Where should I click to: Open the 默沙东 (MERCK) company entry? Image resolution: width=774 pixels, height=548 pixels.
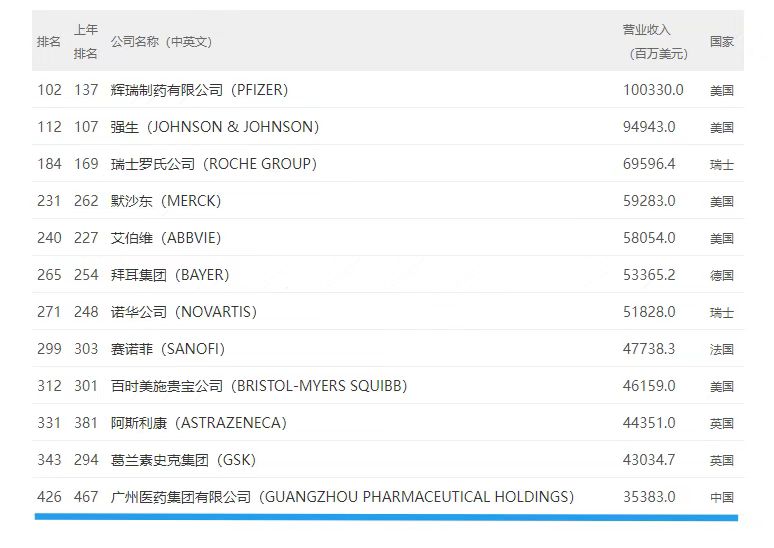tap(166, 201)
